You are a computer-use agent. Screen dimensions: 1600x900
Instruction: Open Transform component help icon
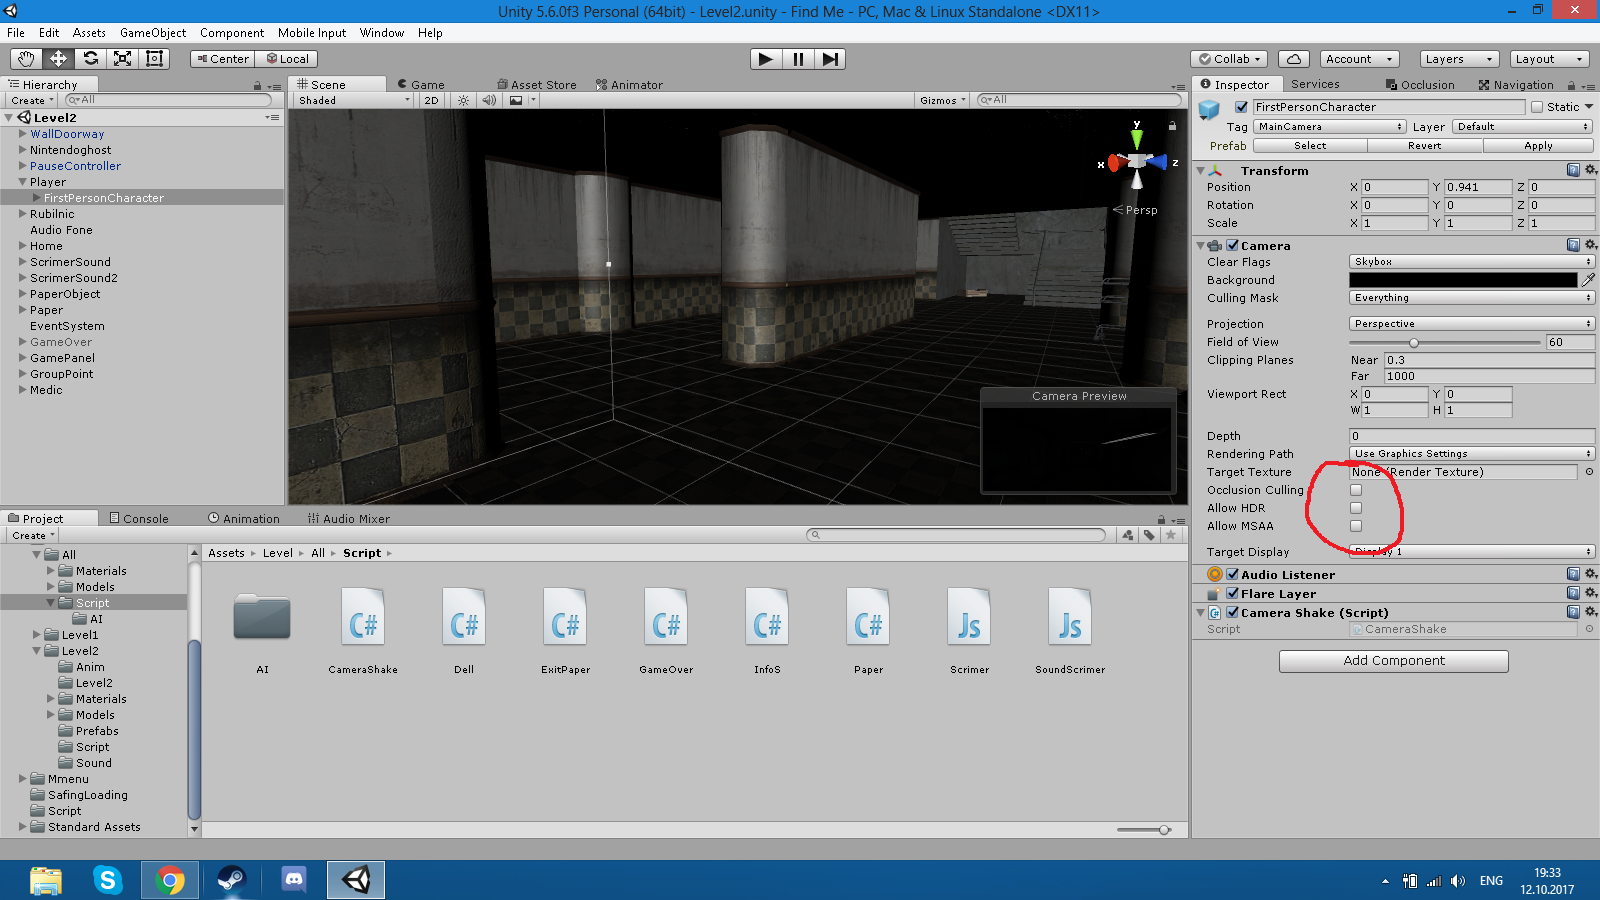click(x=1573, y=170)
